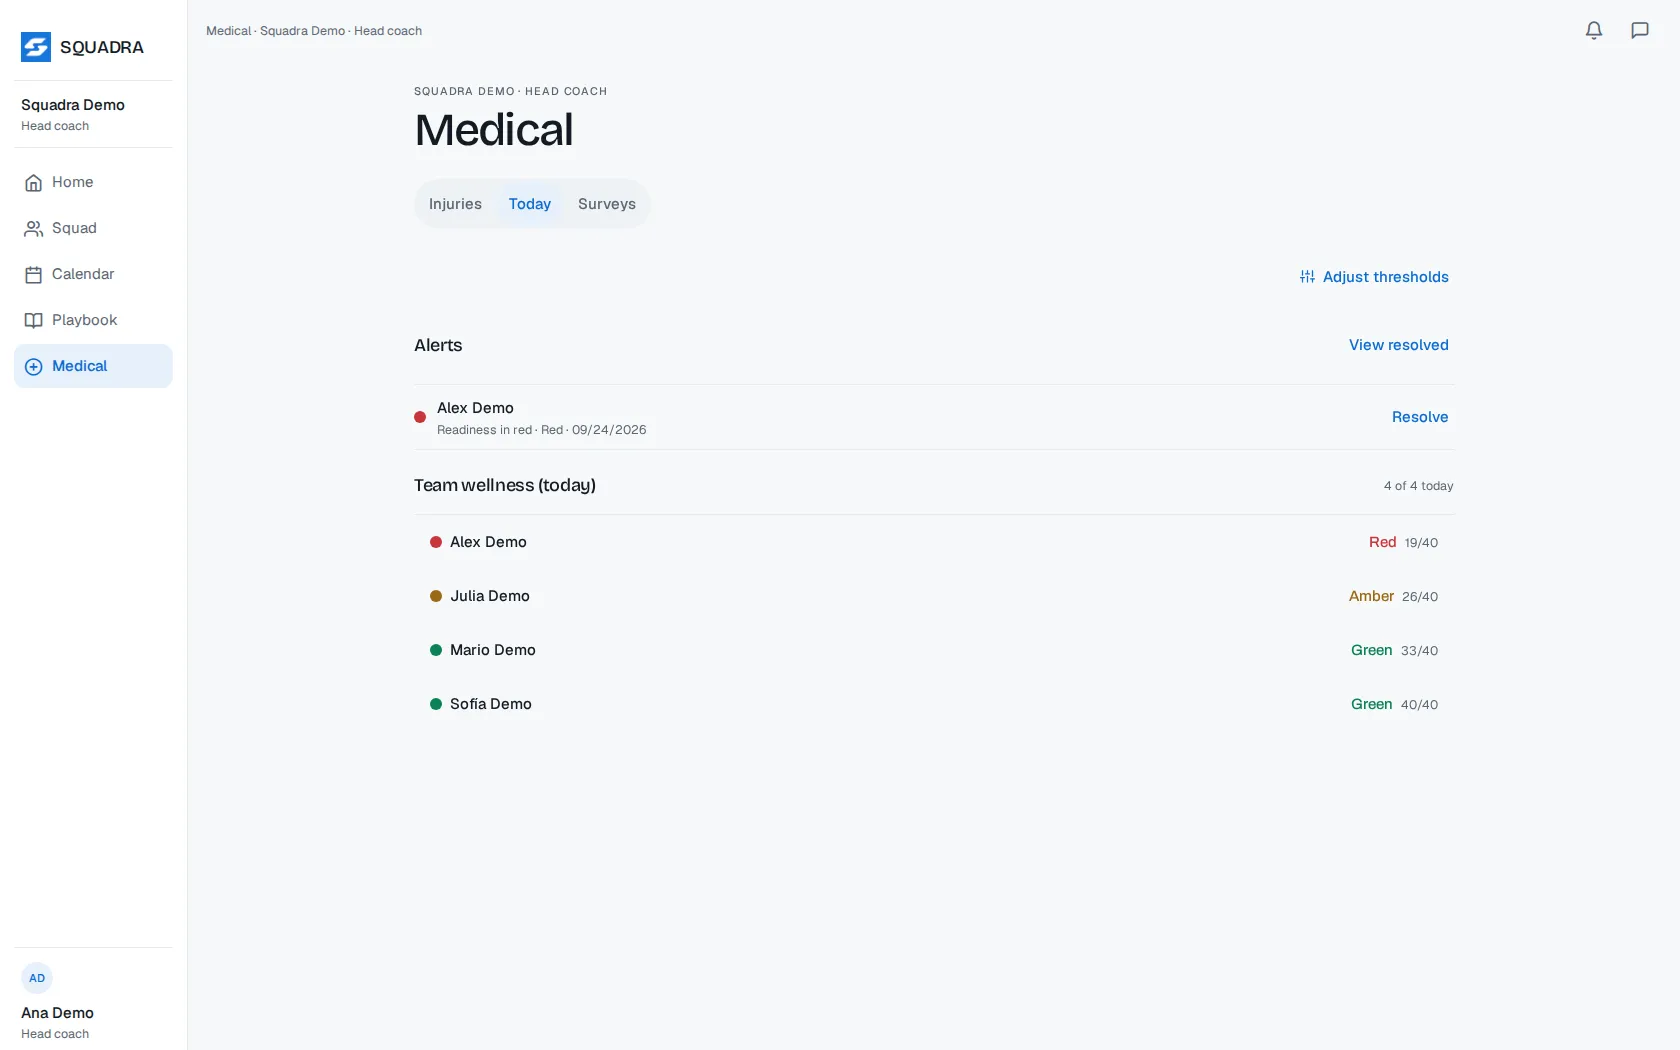Click the SQUADRA brand name

(x=102, y=47)
